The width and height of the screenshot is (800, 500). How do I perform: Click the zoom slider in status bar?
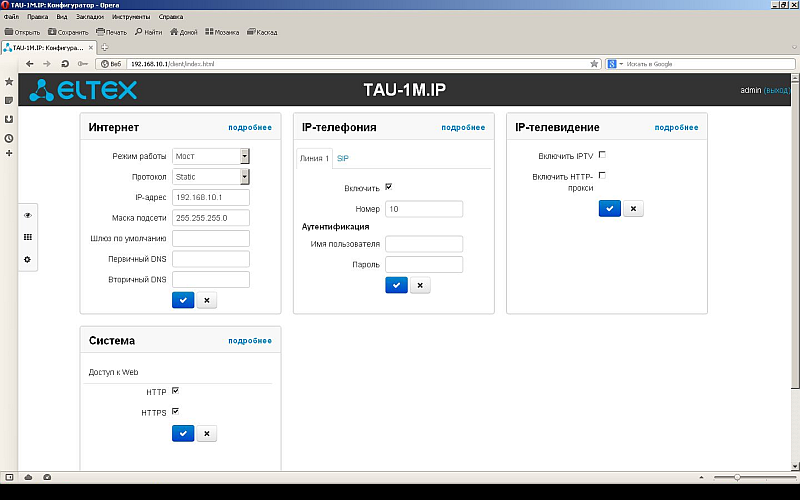pyautogui.click(x=754, y=478)
